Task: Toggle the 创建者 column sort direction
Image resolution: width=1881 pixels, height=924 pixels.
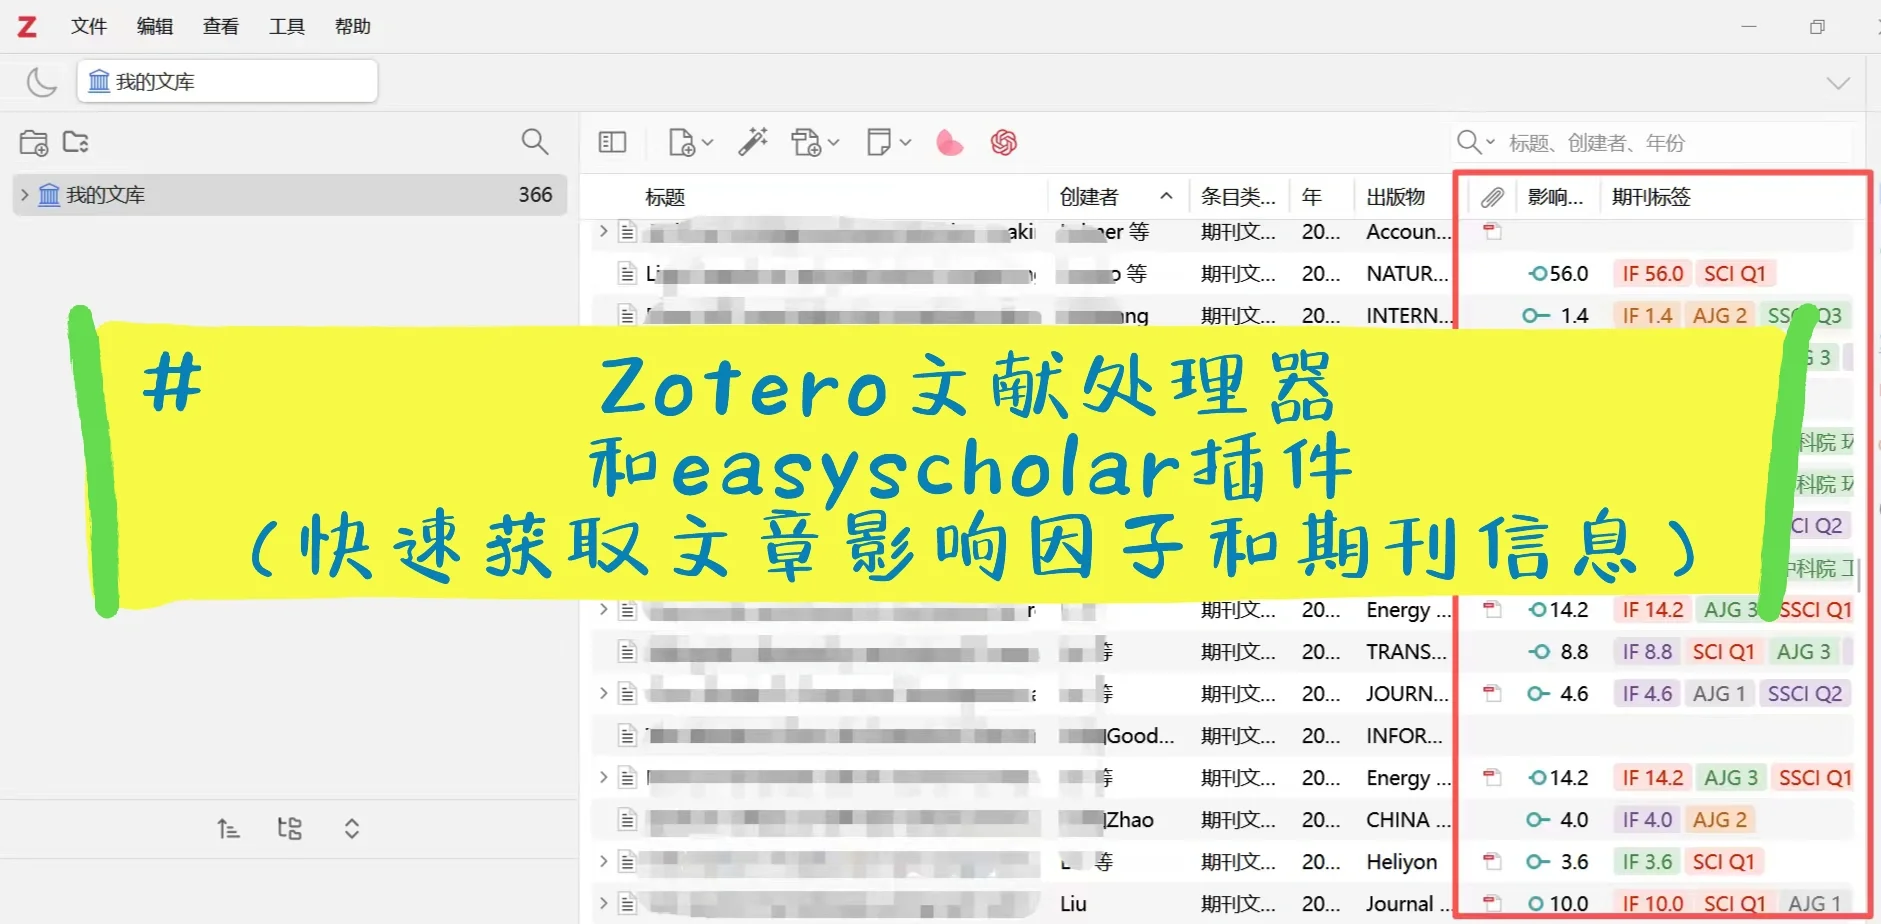Action: [1110, 196]
